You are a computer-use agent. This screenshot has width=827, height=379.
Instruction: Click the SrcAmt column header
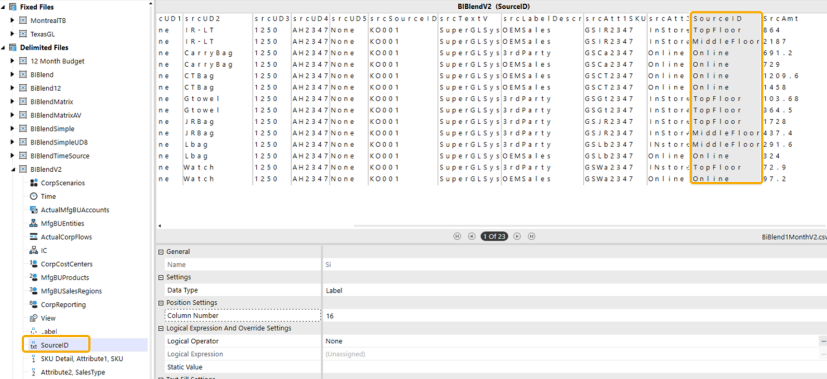point(781,18)
